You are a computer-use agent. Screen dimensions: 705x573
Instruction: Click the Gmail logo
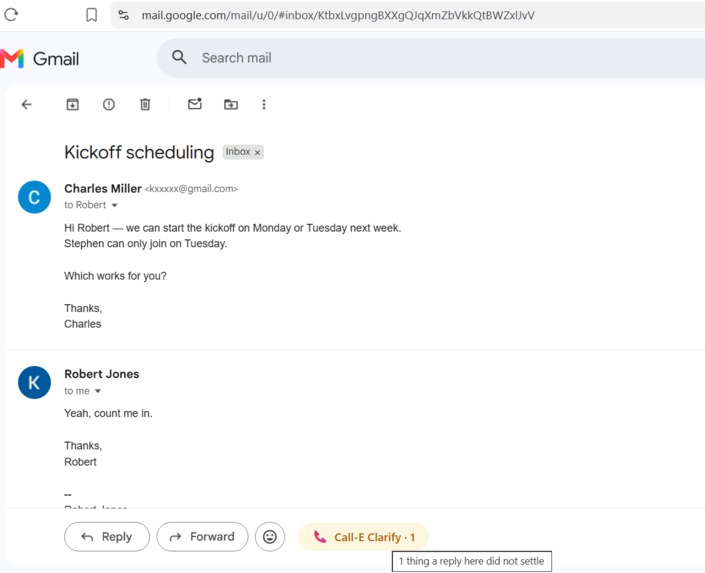[x=40, y=58]
